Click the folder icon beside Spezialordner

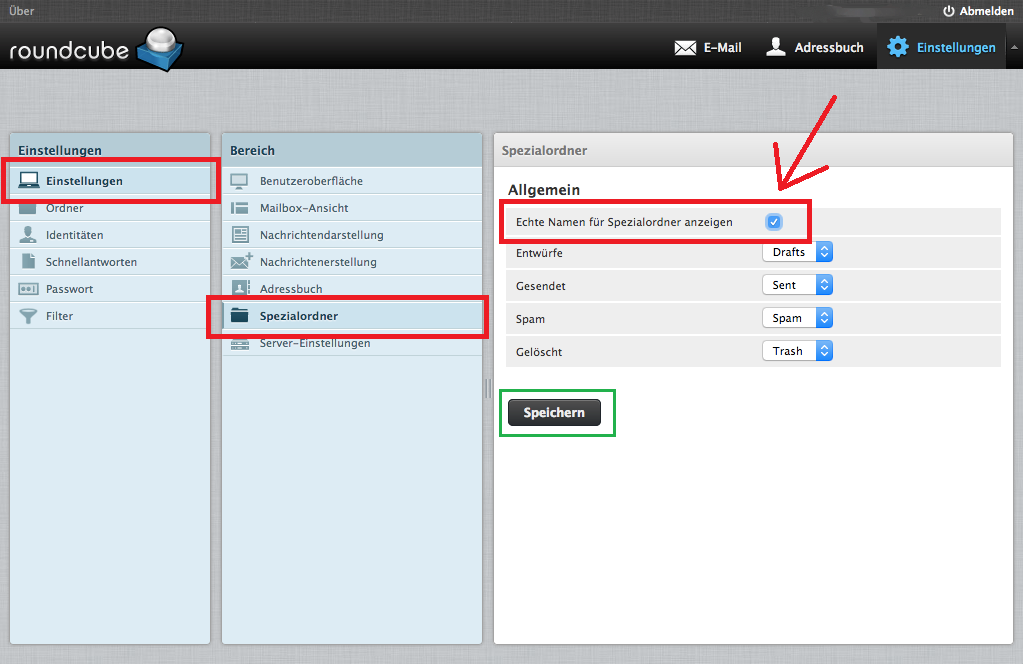click(239, 316)
